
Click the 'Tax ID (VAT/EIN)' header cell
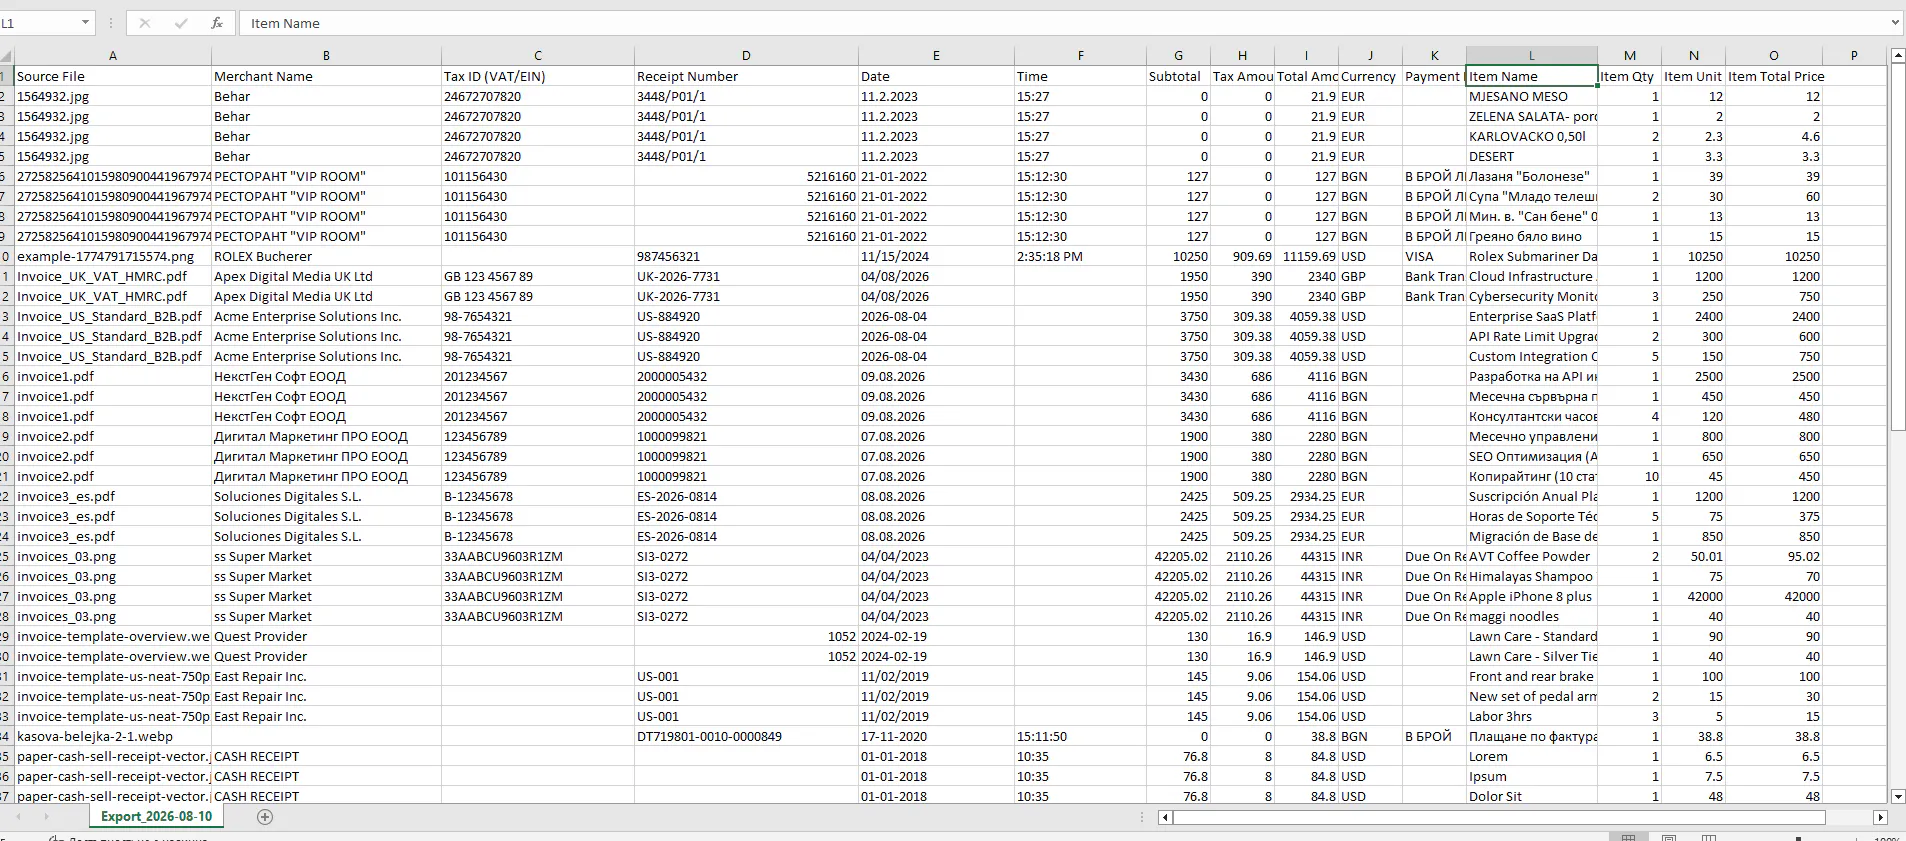(538, 76)
